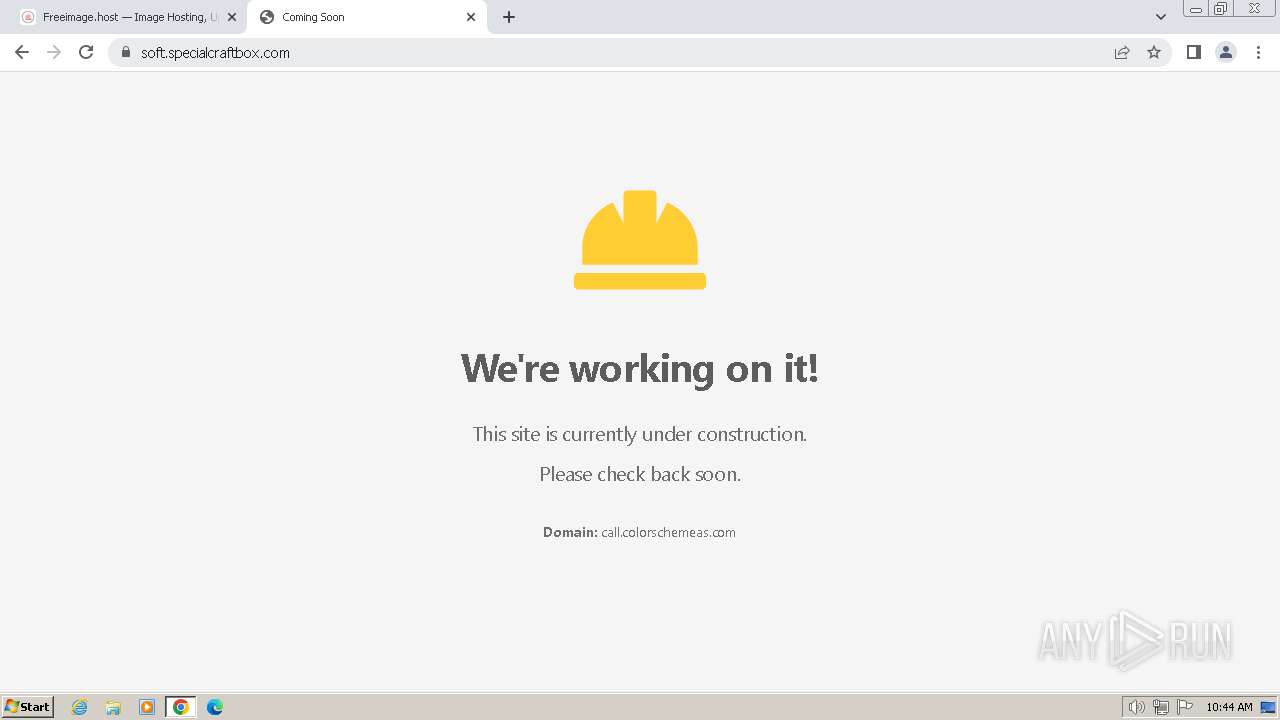The height and width of the screenshot is (720, 1280).
Task: Click the "We're working on it!" heading
Action: pyautogui.click(x=640, y=368)
